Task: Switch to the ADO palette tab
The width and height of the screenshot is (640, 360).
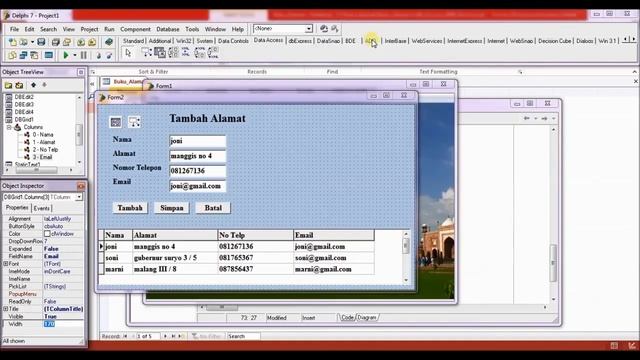Action: coord(371,41)
